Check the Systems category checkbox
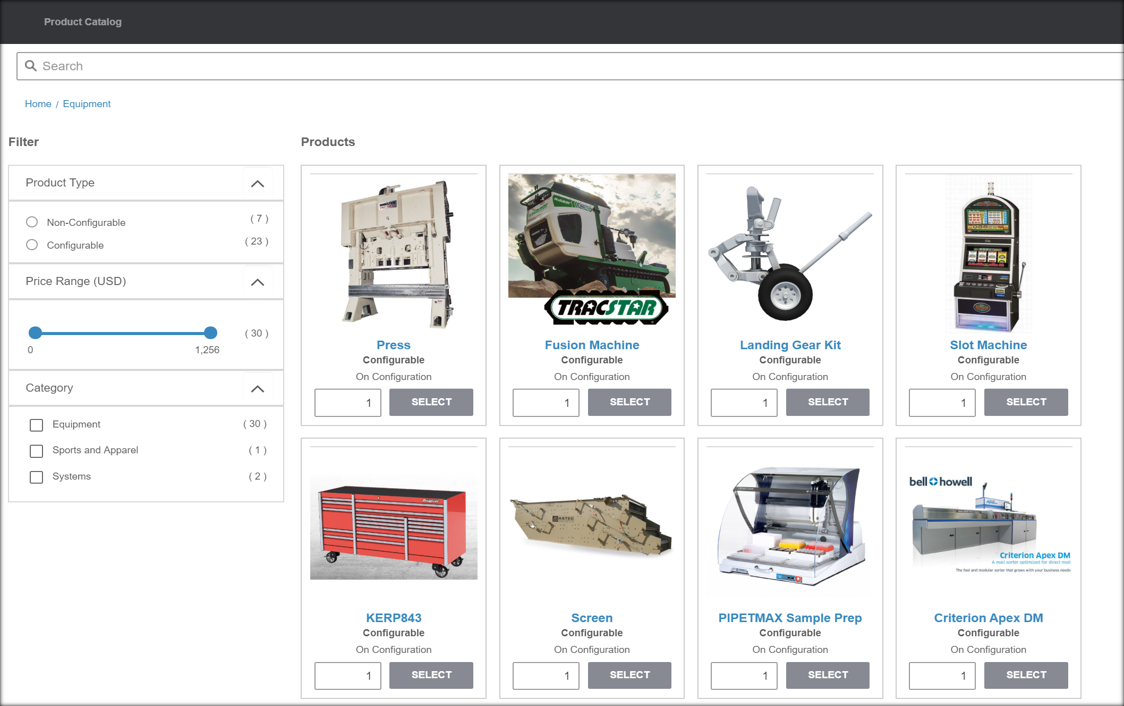This screenshot has width=1124, height=706. pos(37,477)
